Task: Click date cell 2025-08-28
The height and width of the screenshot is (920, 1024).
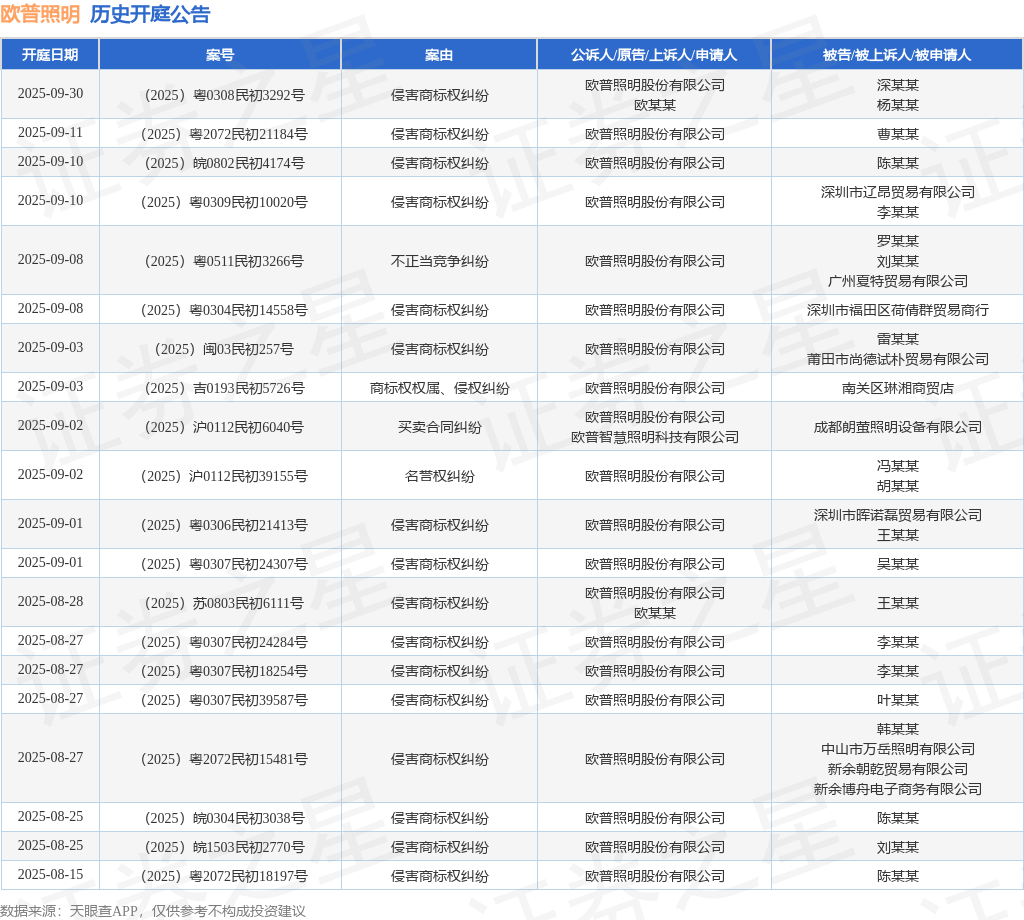Action: click(50, 601)
